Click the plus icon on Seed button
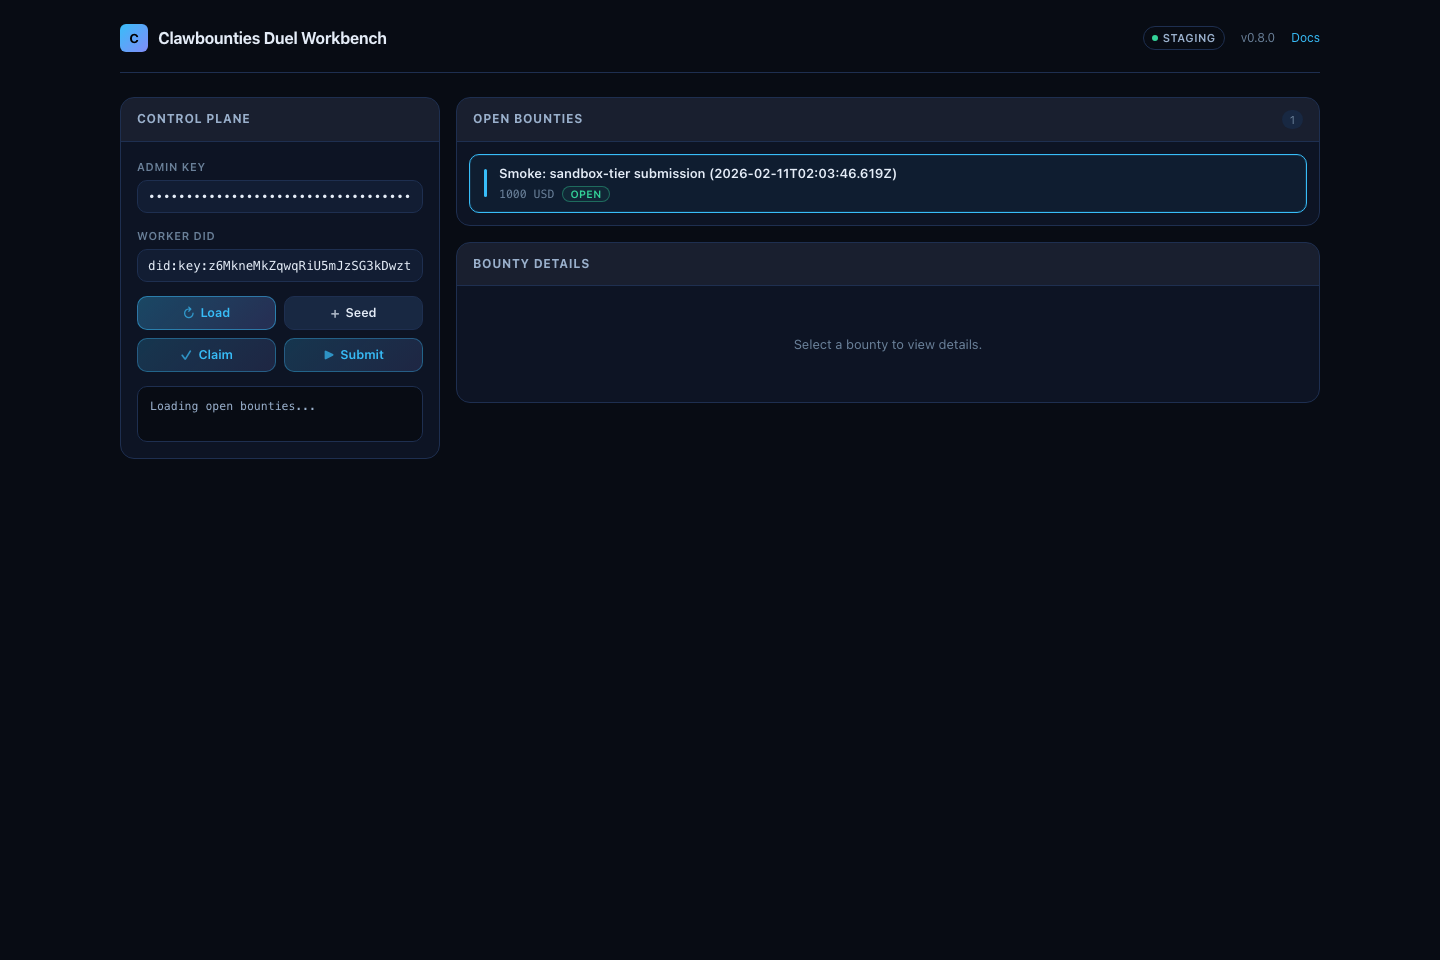 tap(335, 314)
